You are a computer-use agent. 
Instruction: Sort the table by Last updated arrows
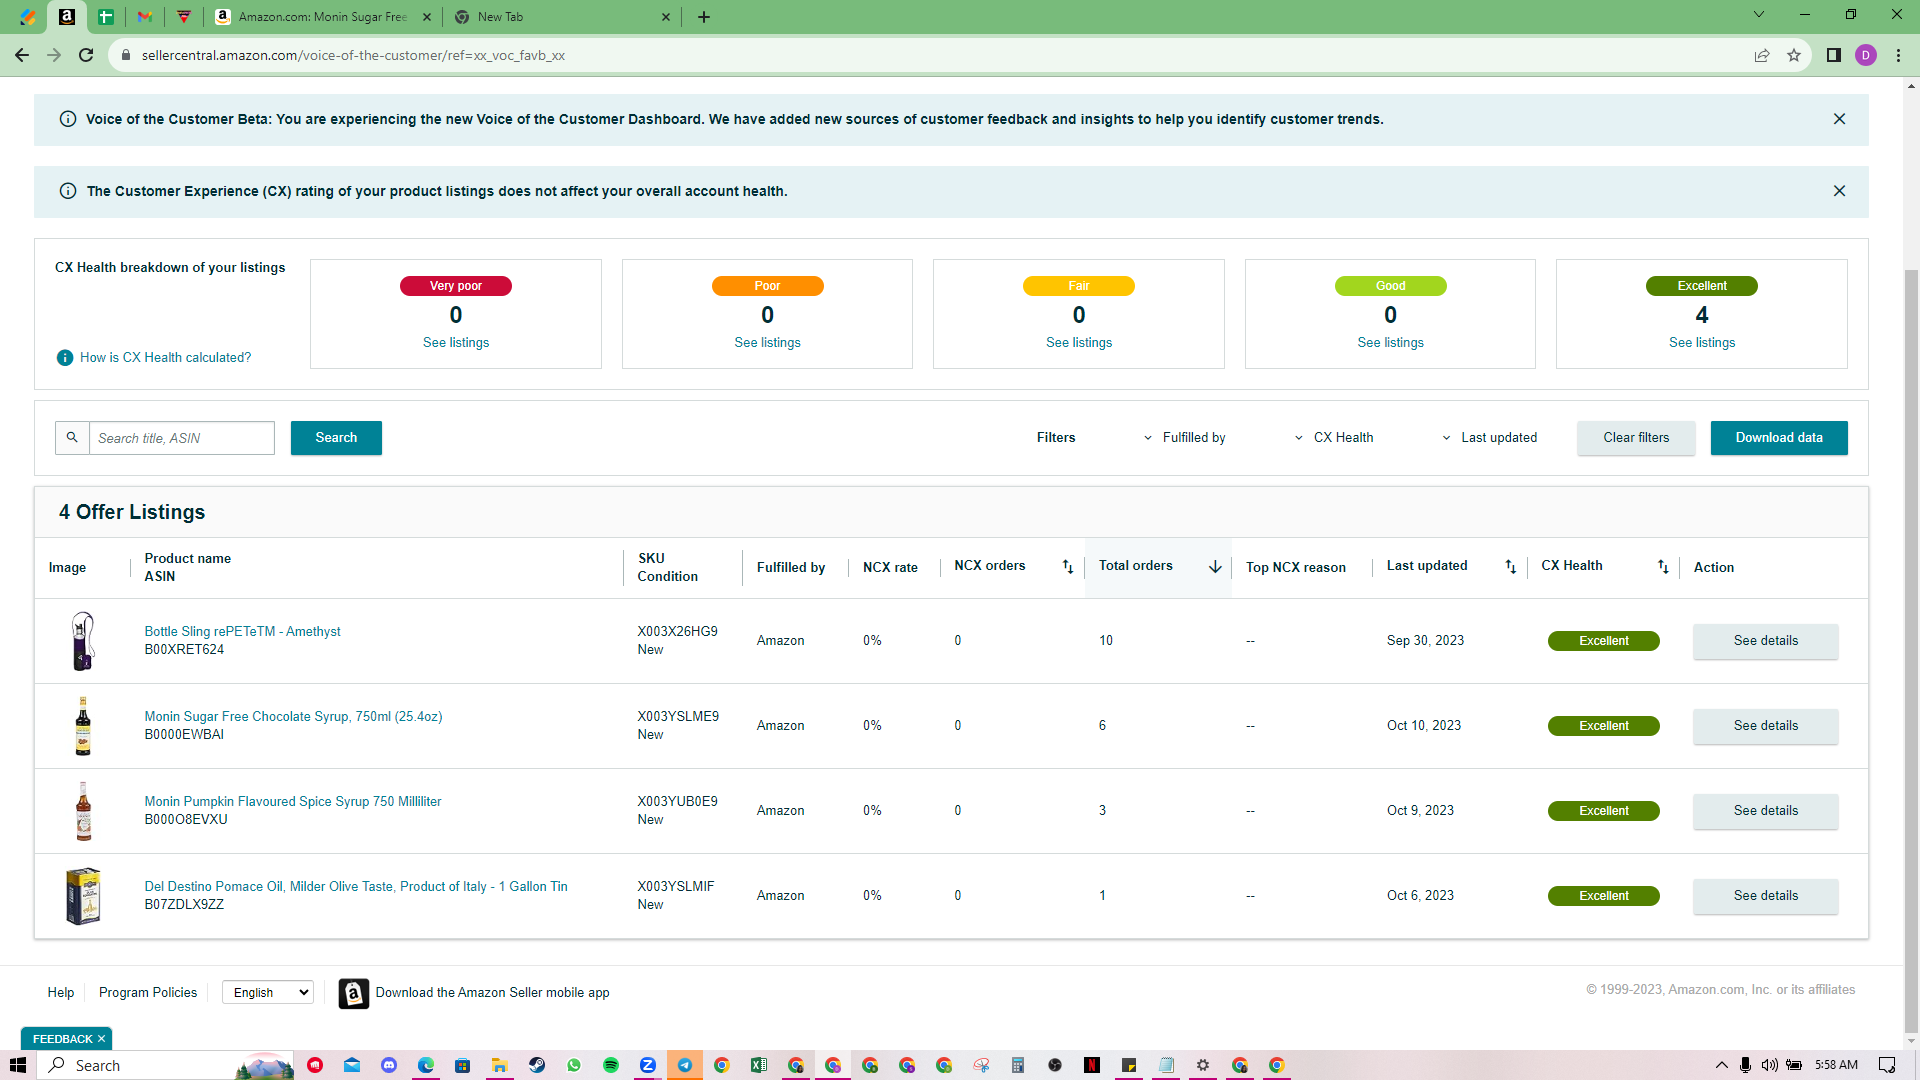pos(1510,567)
